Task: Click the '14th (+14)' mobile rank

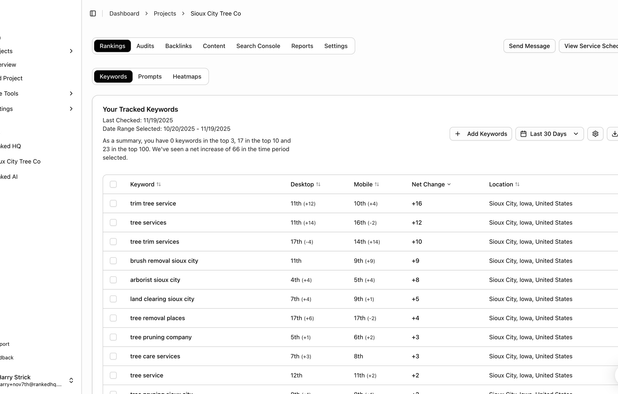Action: [x=367, y=242]
